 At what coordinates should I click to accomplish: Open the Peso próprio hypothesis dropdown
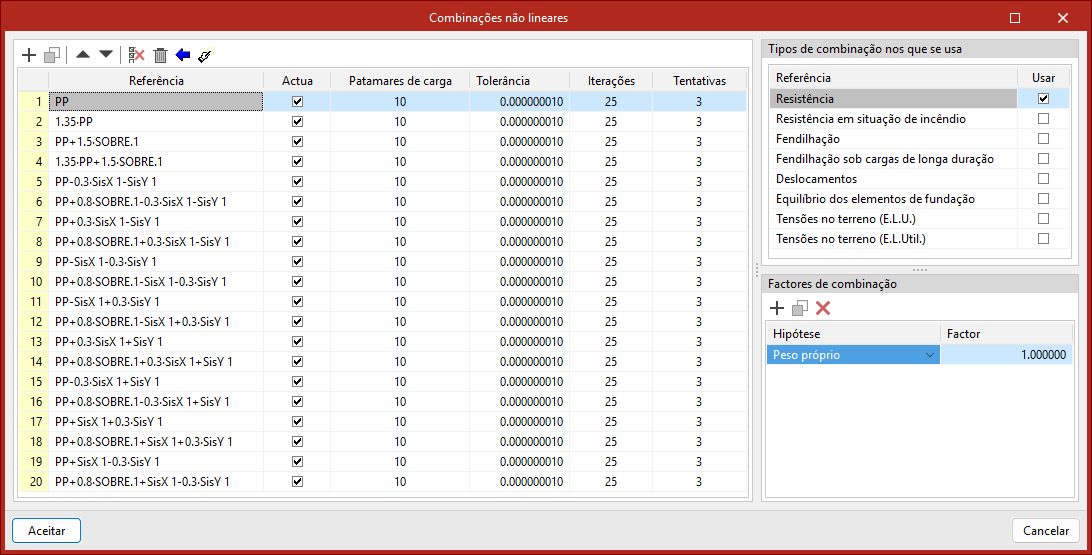click(x=930, y=355)
